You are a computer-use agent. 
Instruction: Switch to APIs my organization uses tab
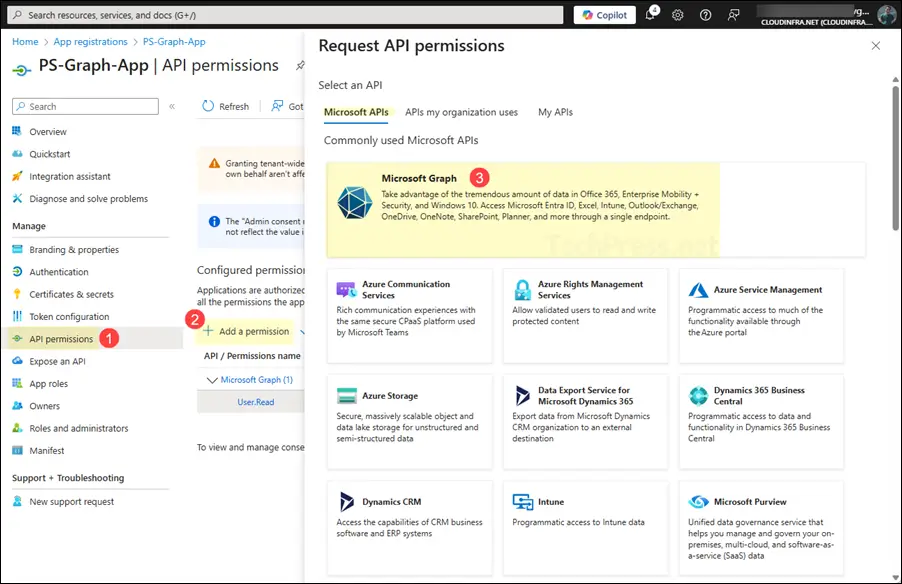pyautogui.click(x=461, y=112)
